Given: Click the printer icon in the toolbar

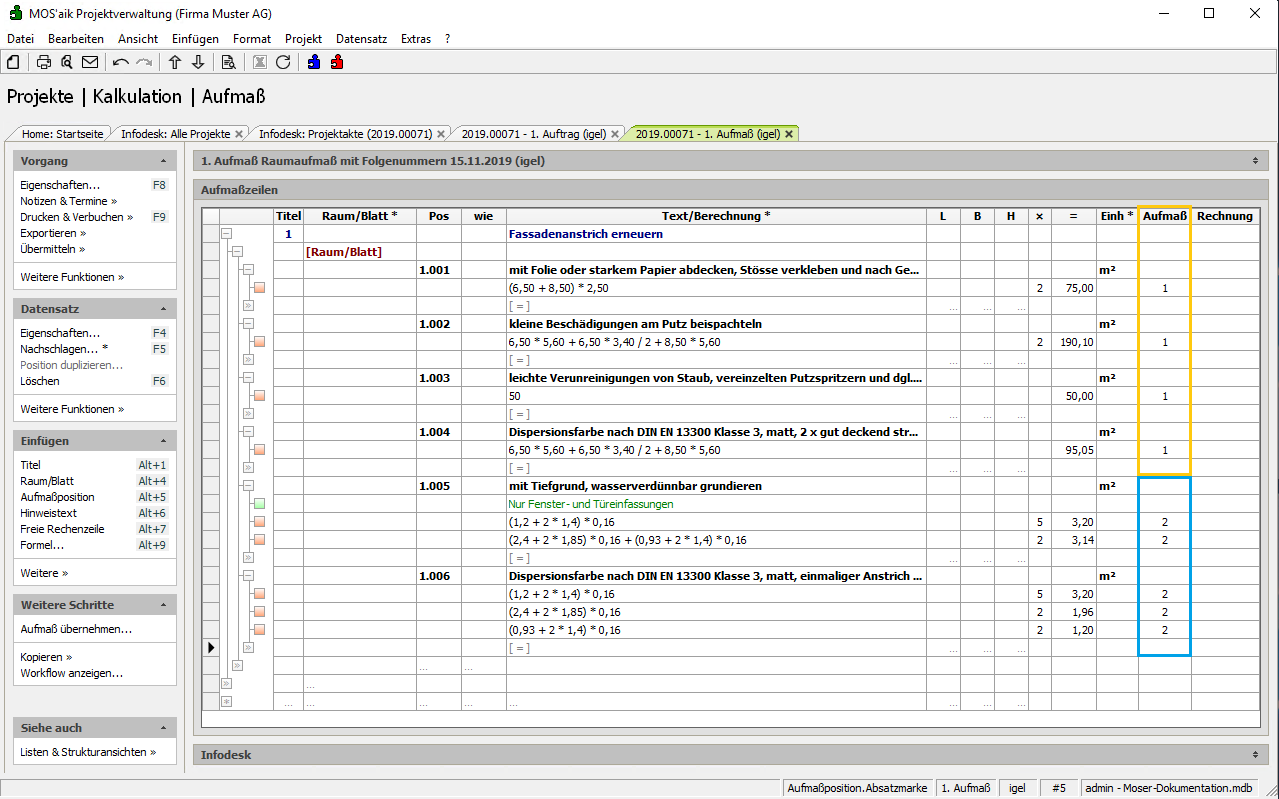Looking at the screenshot, I should [x=44, y=62].
